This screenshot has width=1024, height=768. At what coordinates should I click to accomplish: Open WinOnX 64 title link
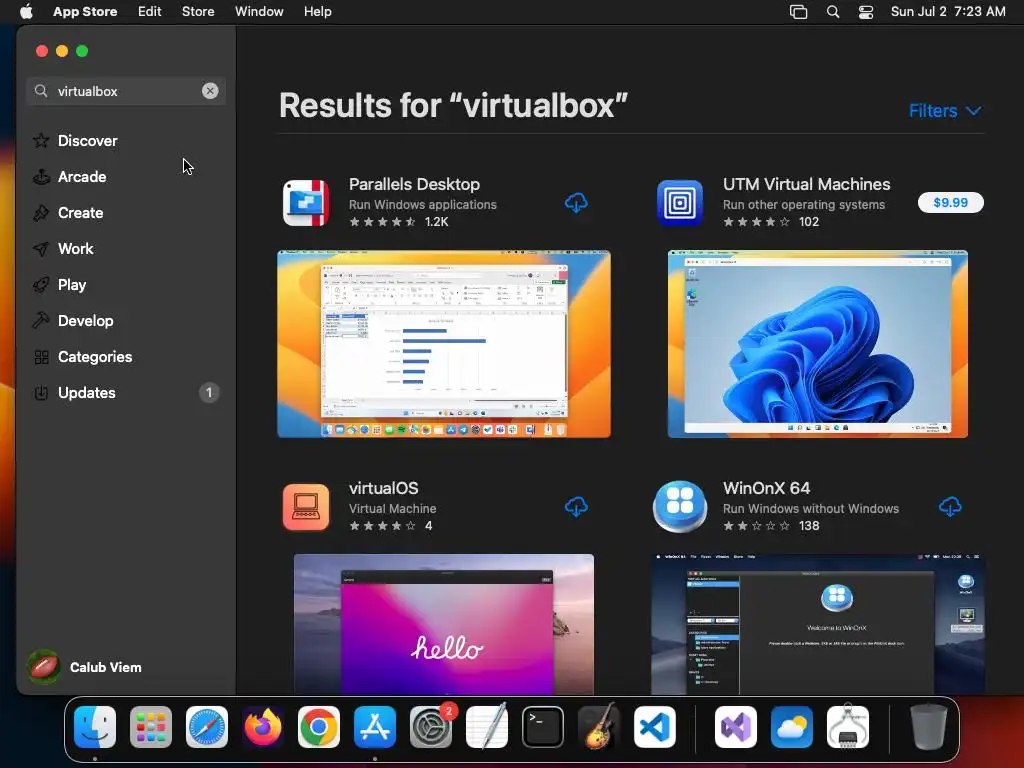(x=766, y=488)
